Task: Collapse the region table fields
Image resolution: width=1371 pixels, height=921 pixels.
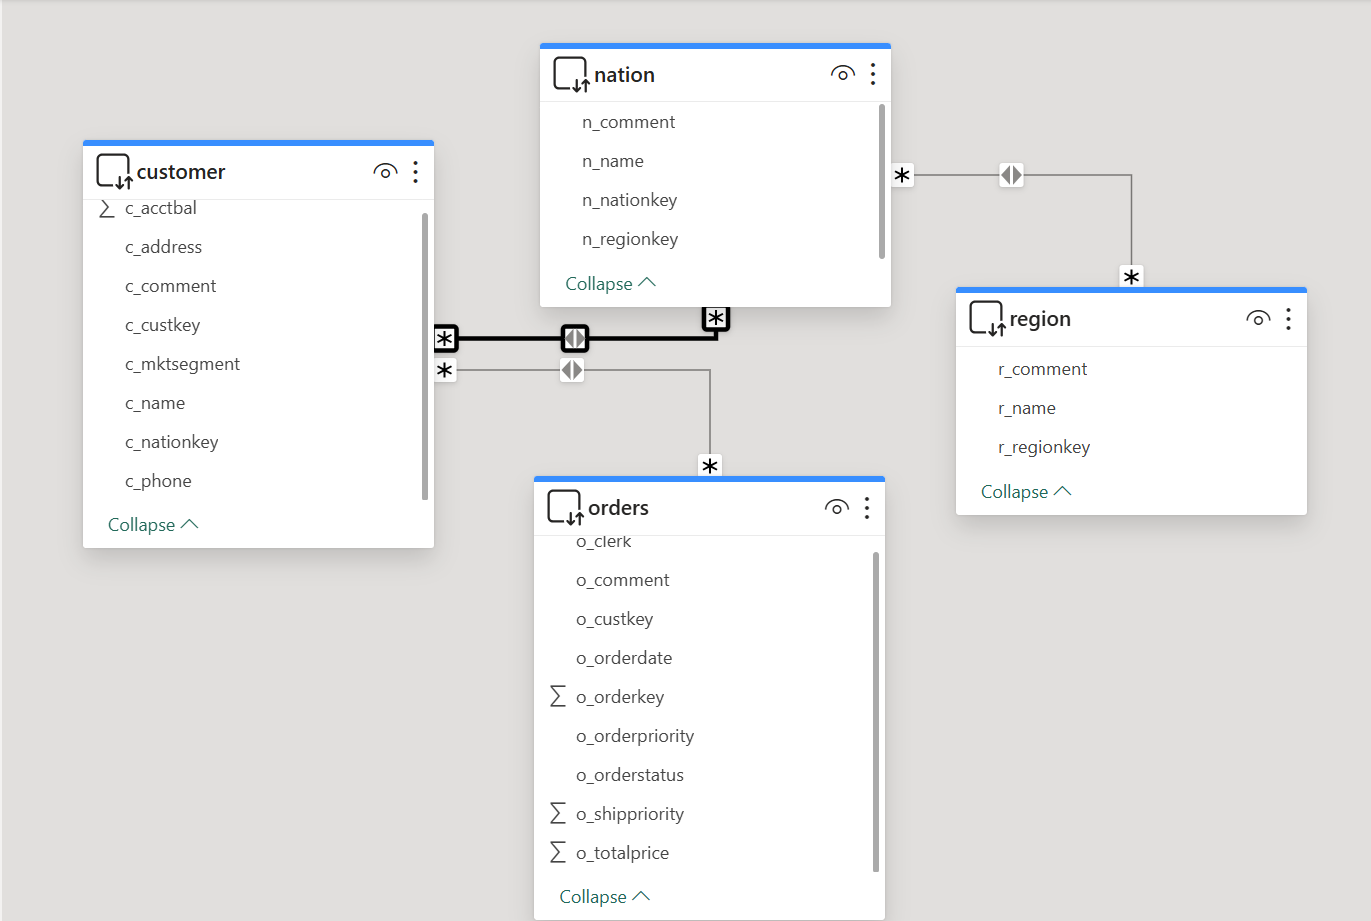Action: coord(1025,492)
